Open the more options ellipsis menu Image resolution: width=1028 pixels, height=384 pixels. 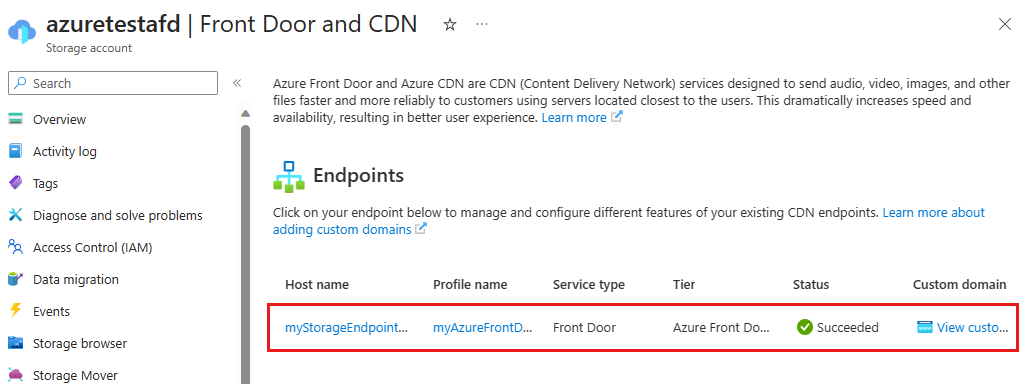click(x=482, y=24)
